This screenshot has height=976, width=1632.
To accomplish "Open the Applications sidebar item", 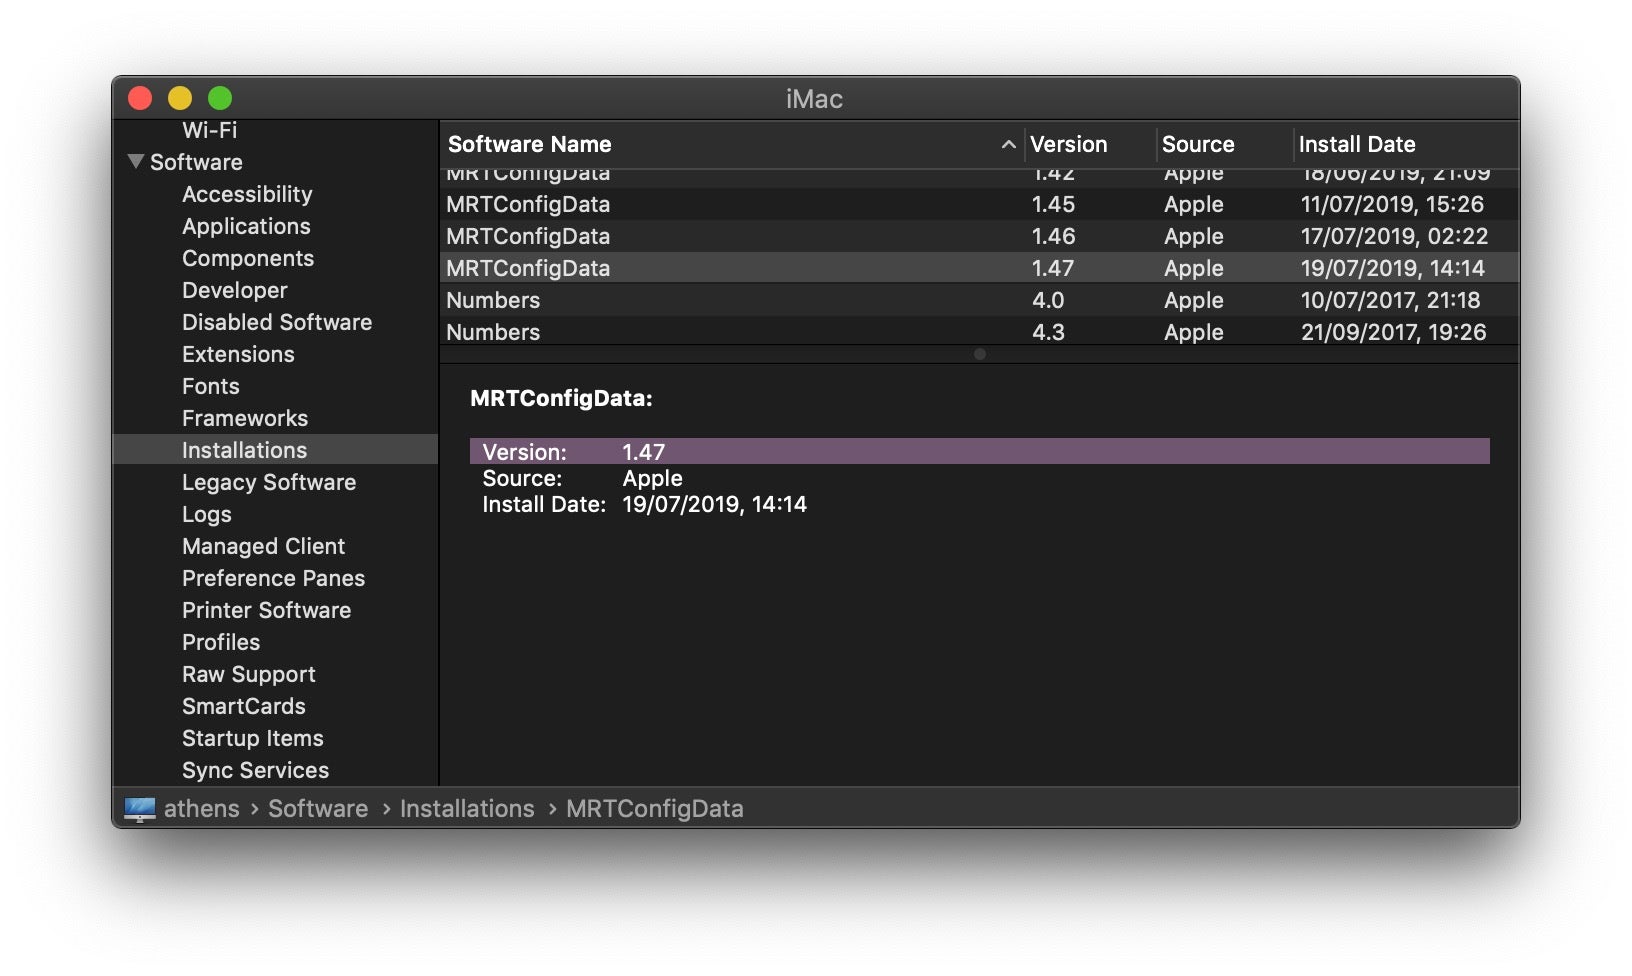I will click(246, 226).
